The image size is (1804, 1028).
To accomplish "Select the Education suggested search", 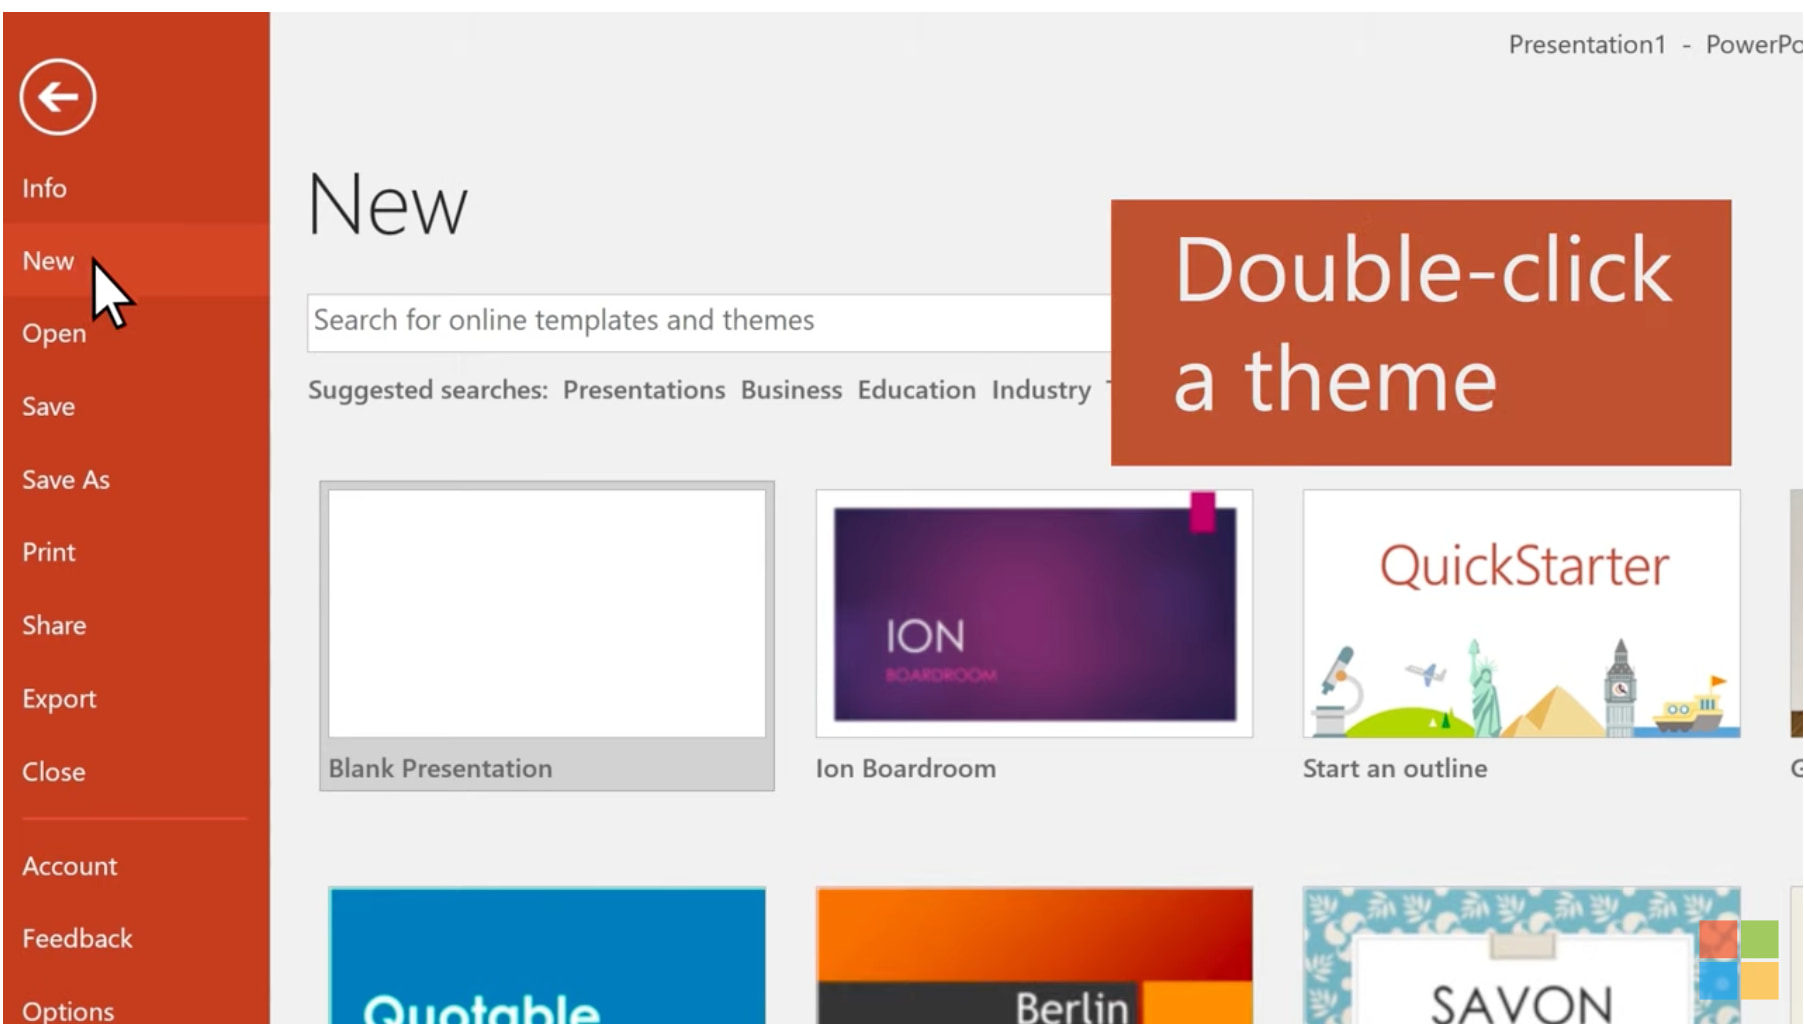I will click(916, 390).
